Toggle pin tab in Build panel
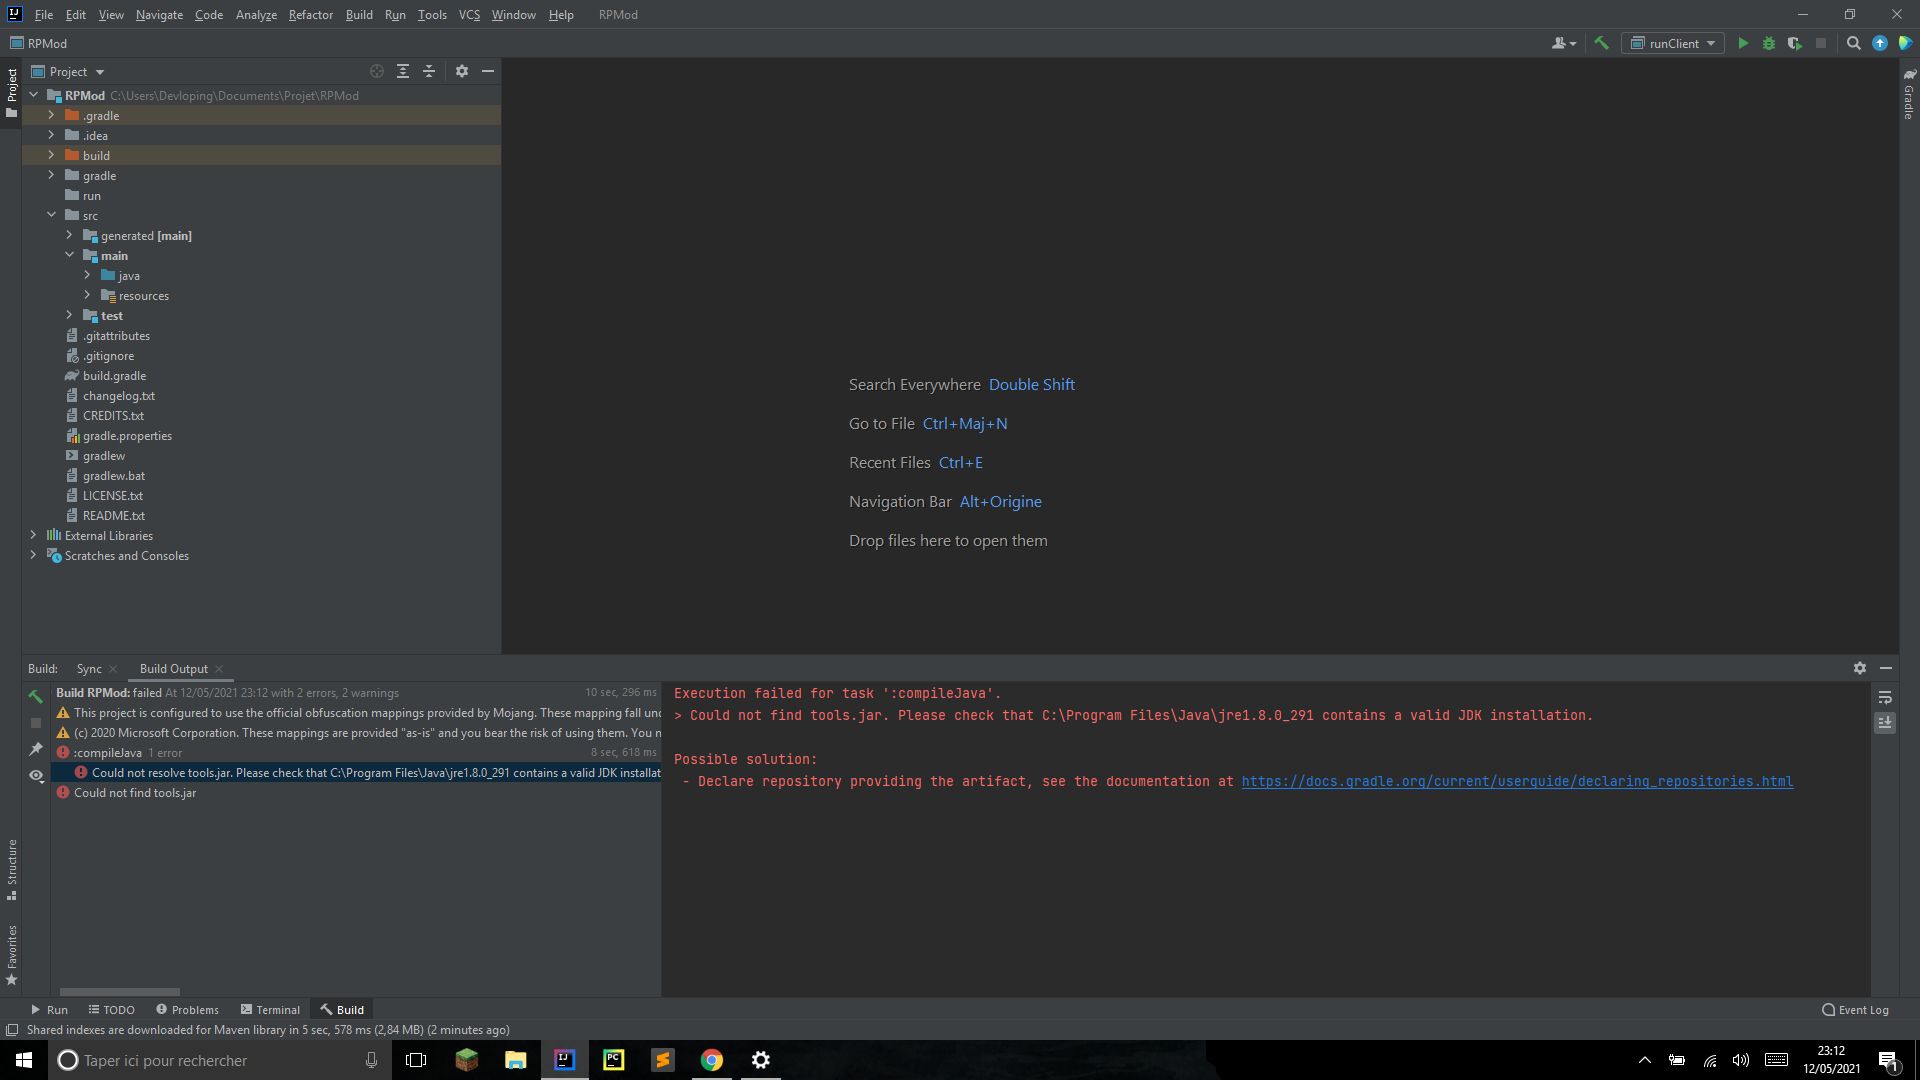The image size is (1920, 1080). point(36,749)
